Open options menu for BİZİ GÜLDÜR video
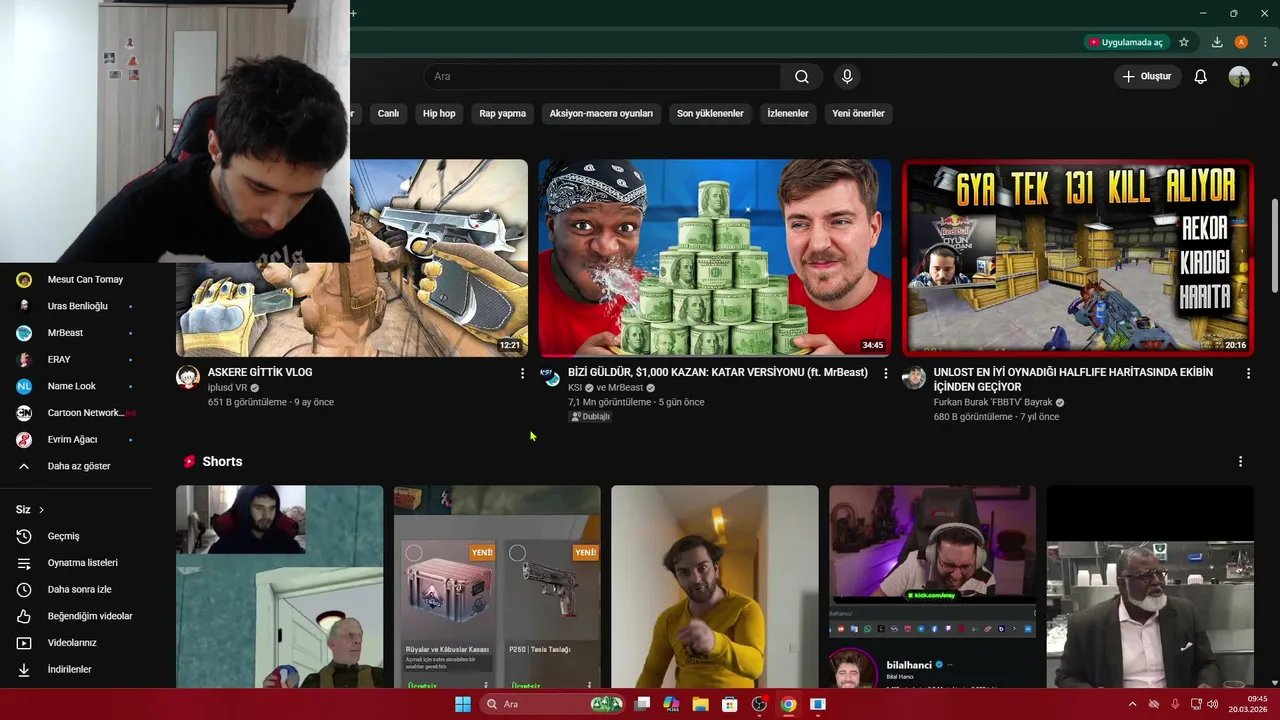Screen dimensions: 1280x720 click(885, 373)
